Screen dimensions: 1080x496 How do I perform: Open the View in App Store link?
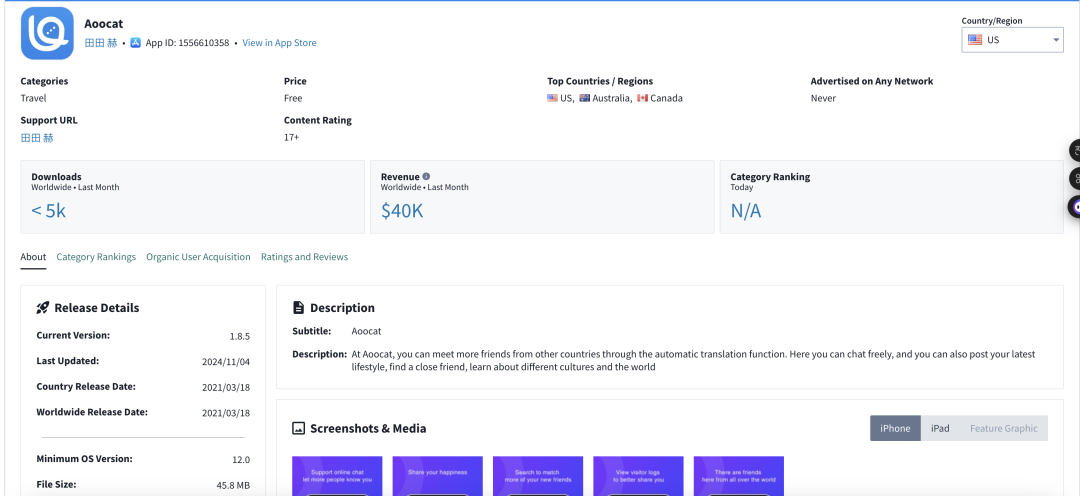click(280, 43)
